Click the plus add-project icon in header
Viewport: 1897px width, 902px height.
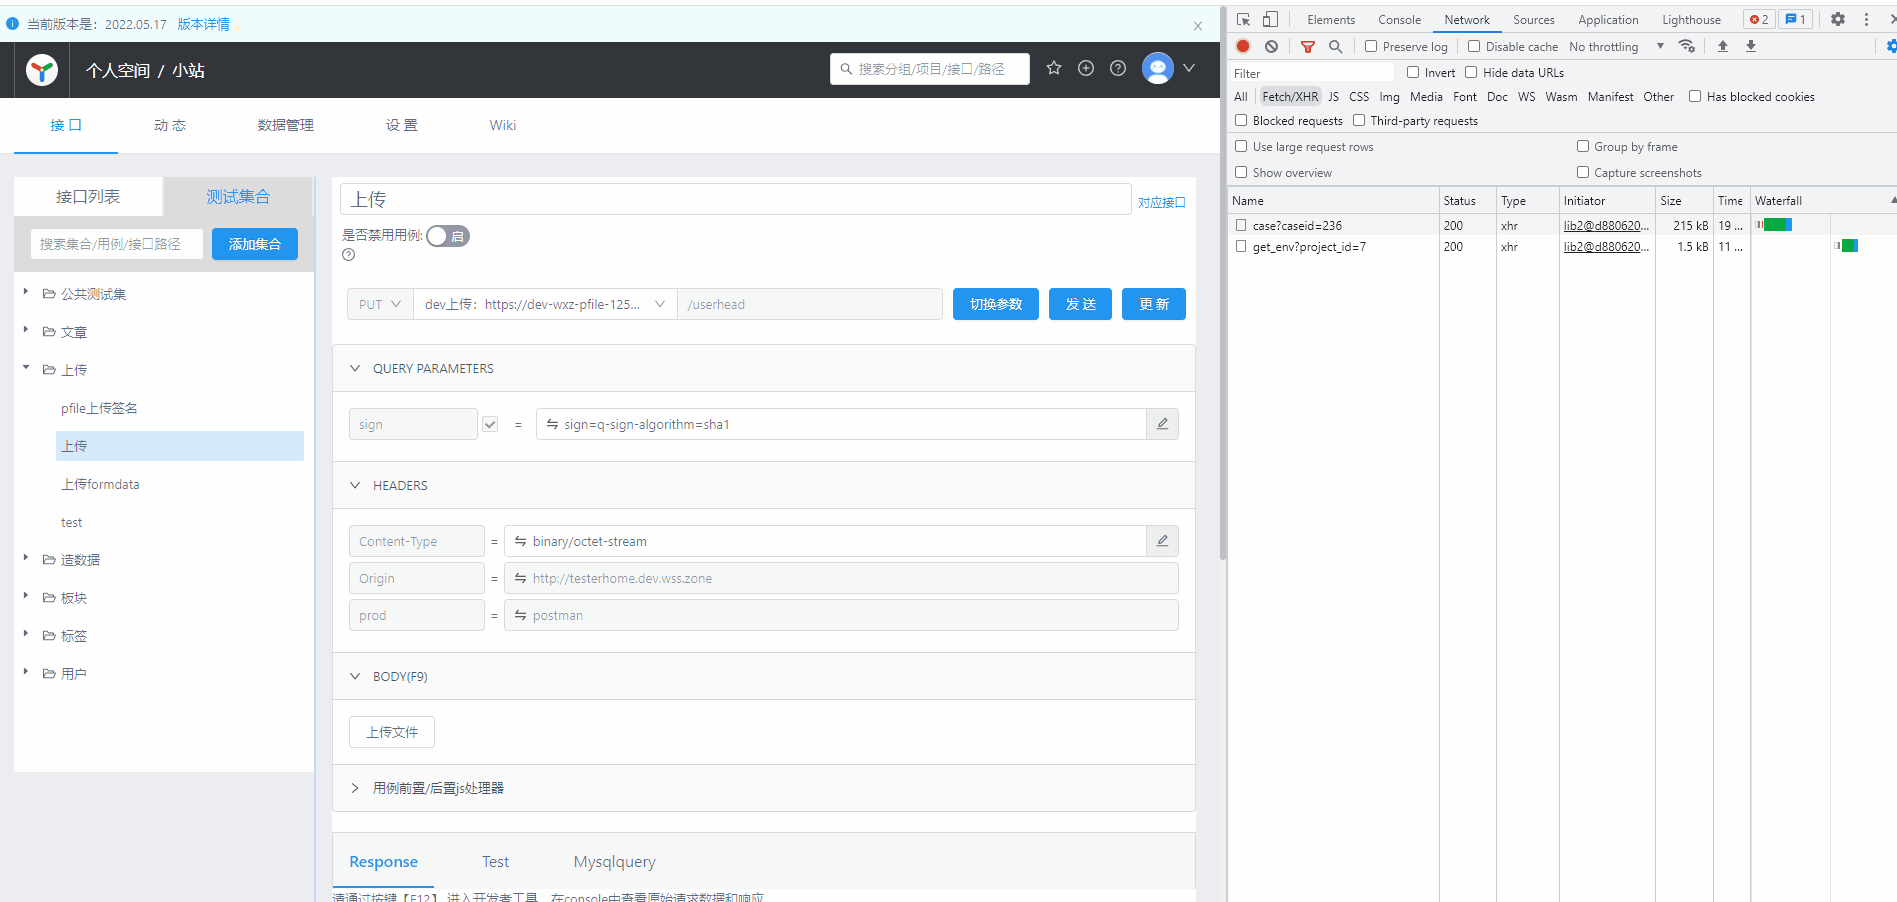click(1086, 68)
